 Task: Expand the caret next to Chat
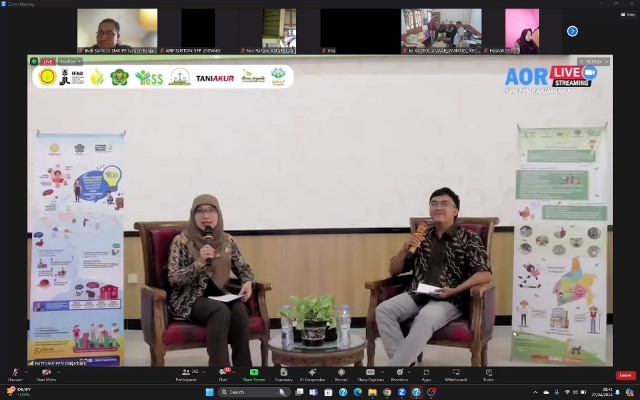click(x=235, y=372)
